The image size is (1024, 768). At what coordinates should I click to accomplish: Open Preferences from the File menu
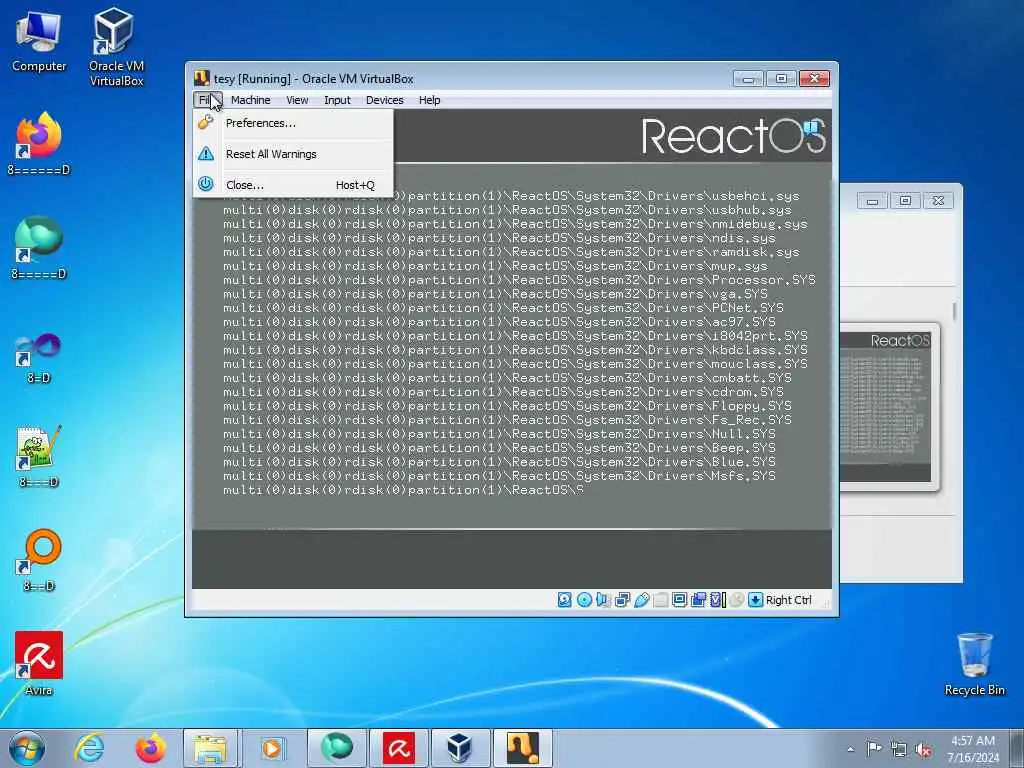point(294,123)
